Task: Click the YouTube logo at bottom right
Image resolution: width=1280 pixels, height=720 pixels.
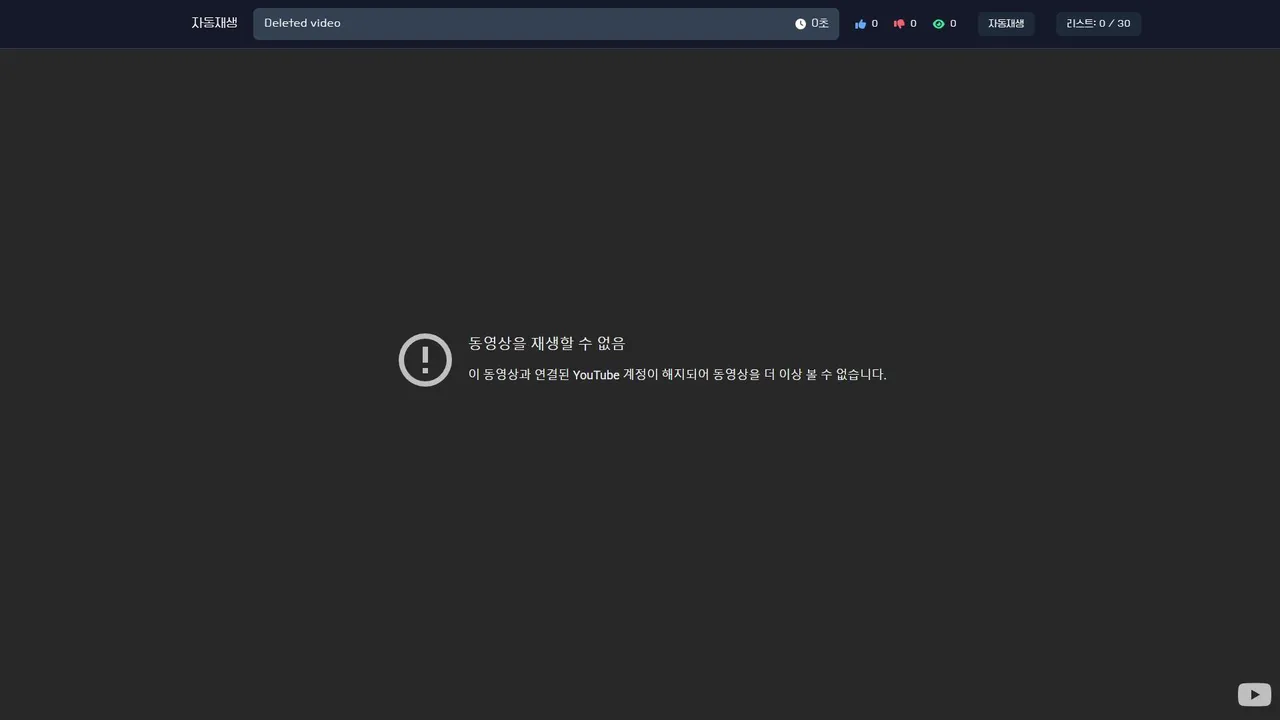Action: point(1254,694)
